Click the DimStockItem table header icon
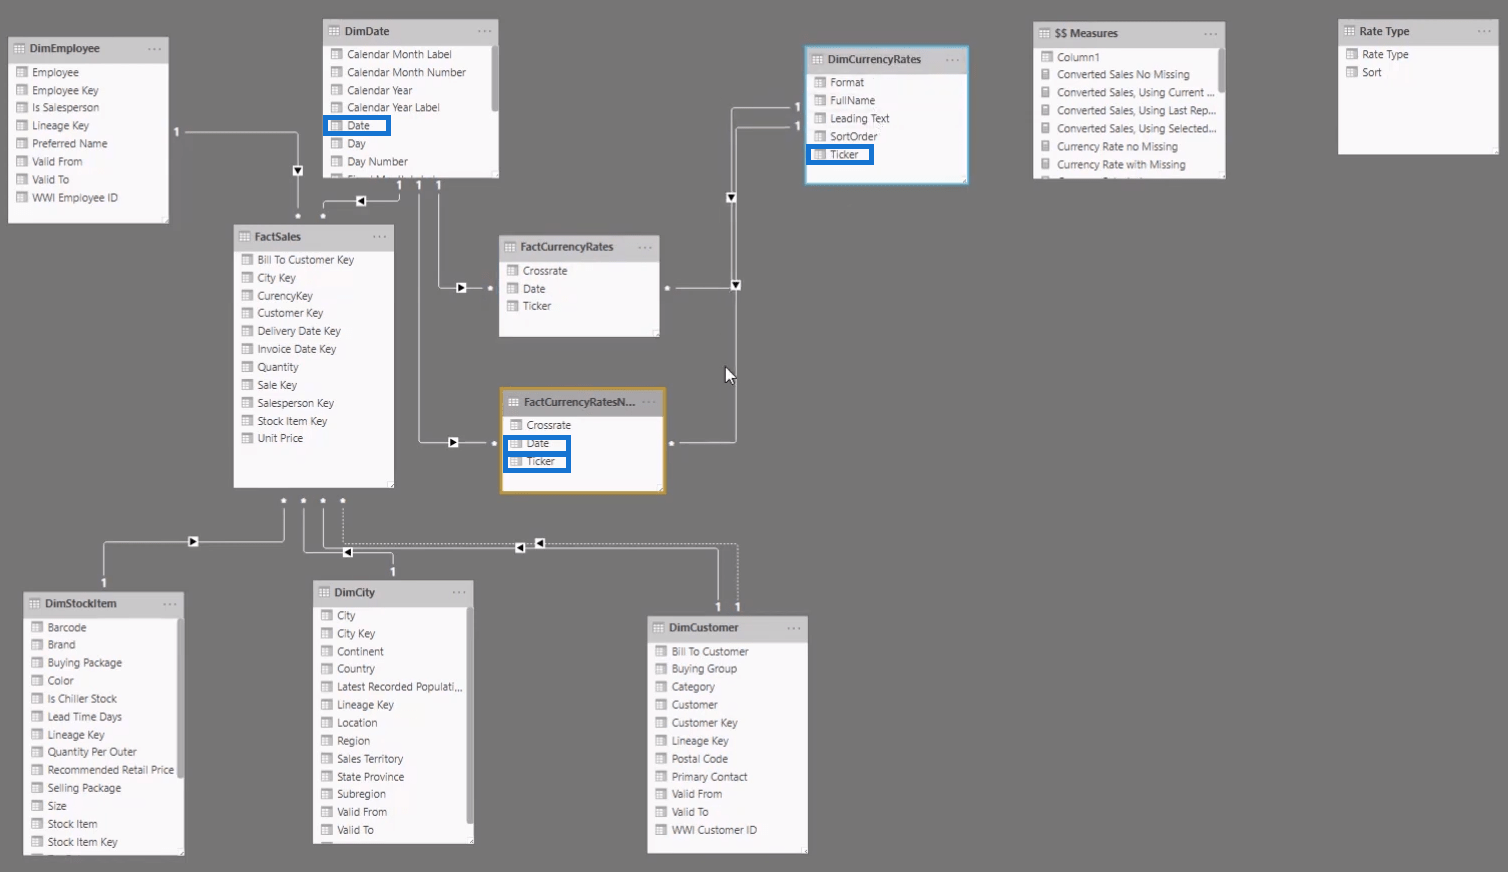 pos(35,604)
